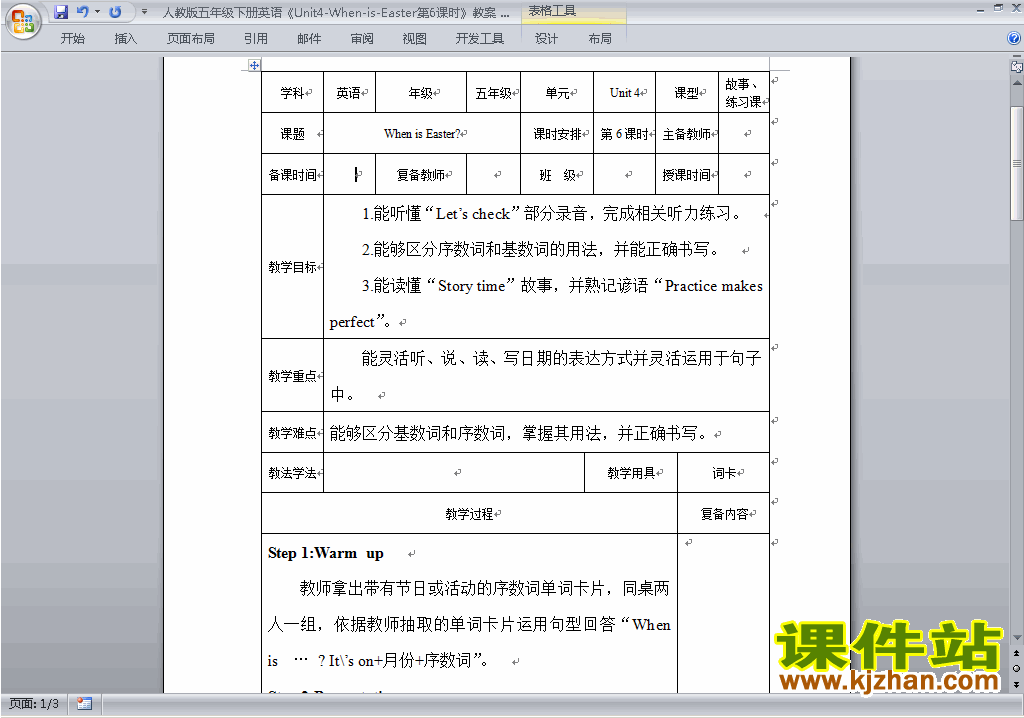This screenshot has height=718, width=1024.
Task: Click the 五年级 table cell
Action: point(494,93)
